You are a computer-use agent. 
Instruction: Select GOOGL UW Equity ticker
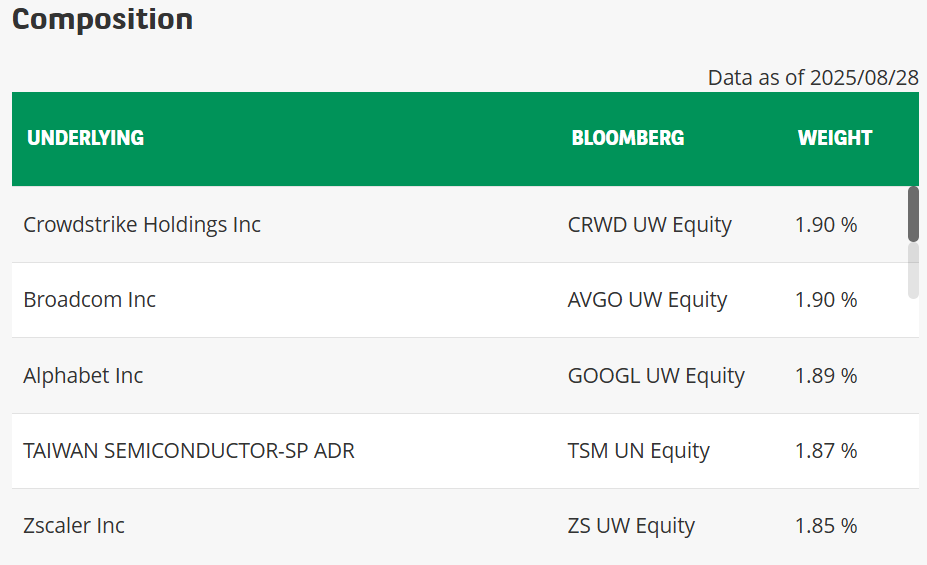pos(656,375)
